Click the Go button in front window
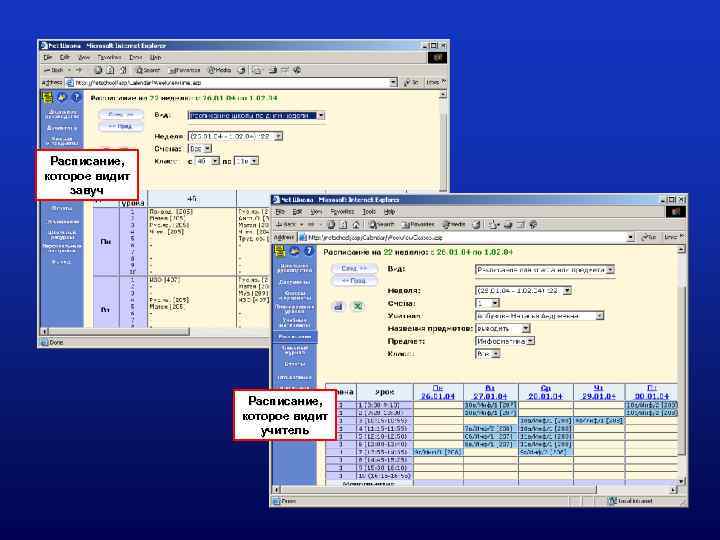 click(x=649, y=237)
